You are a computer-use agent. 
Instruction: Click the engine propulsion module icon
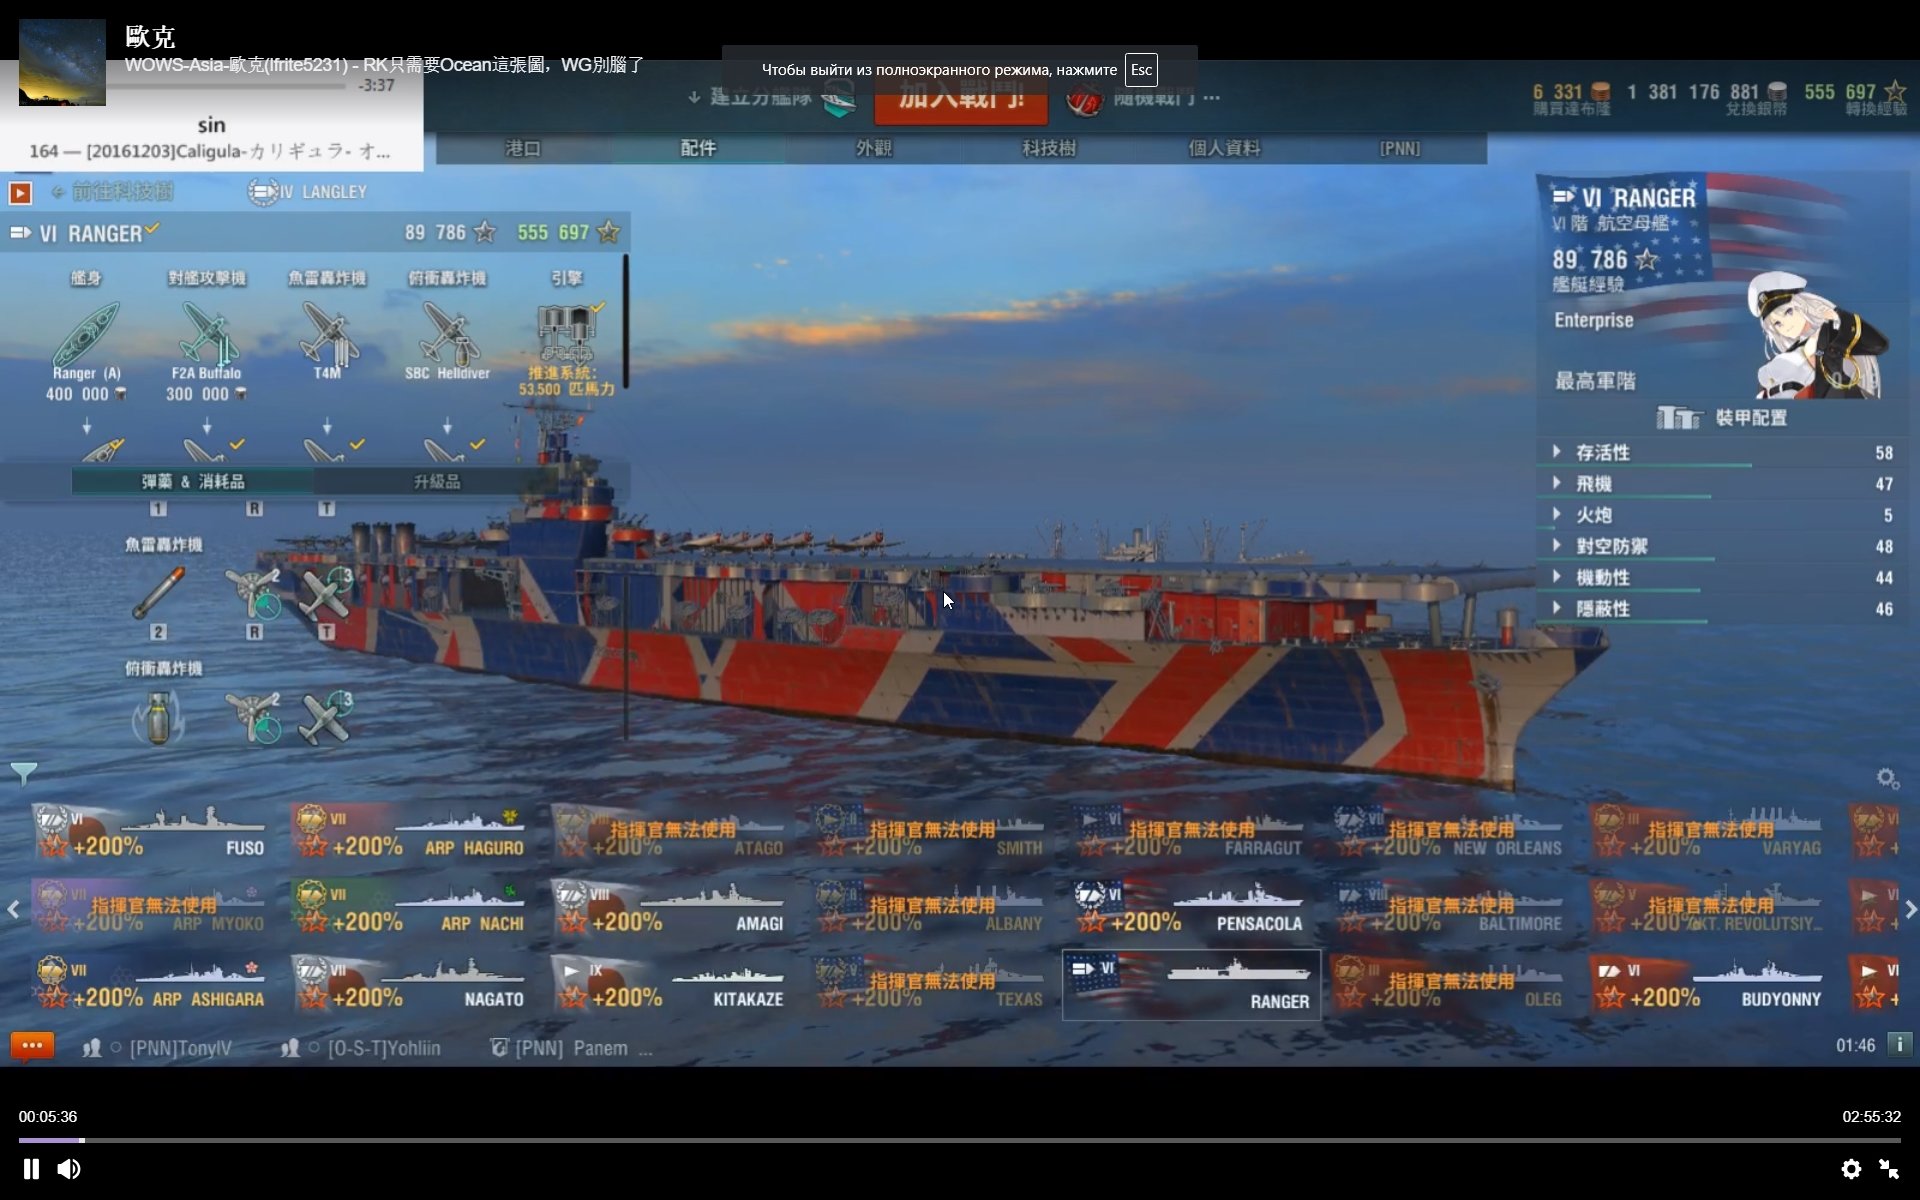point(567,333)
